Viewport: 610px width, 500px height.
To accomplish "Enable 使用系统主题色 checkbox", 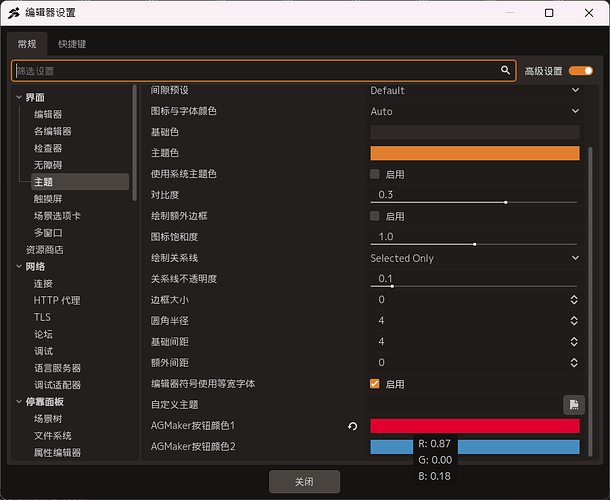I will [375, 174].
